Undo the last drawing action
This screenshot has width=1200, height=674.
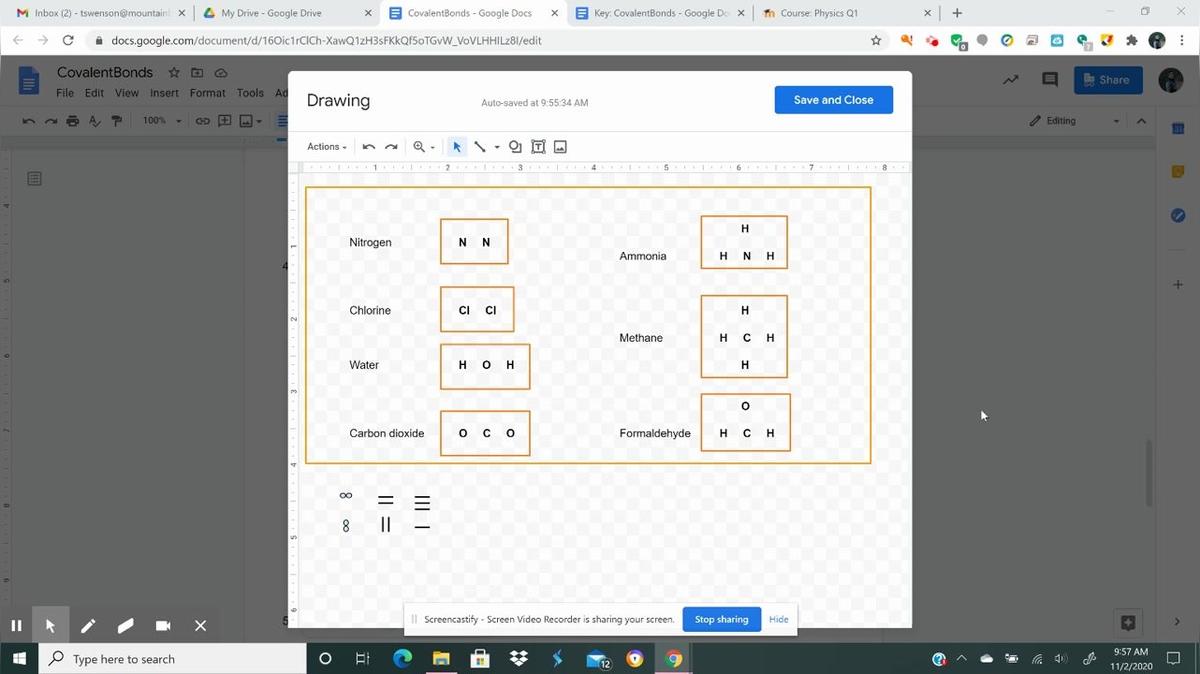(x=369, y=147)
